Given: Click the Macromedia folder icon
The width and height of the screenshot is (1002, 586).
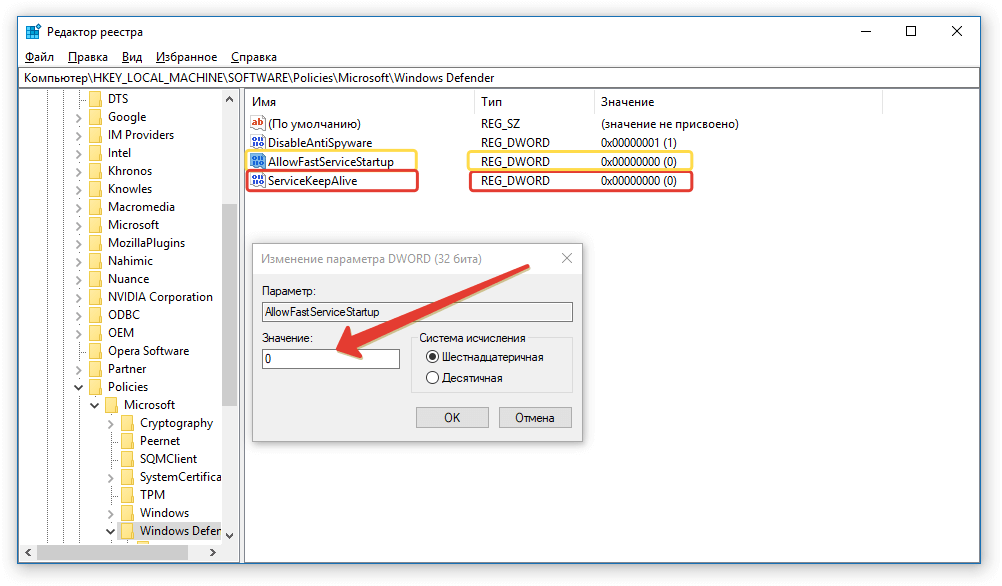Looking at the screenshot, I should point(95,206).
